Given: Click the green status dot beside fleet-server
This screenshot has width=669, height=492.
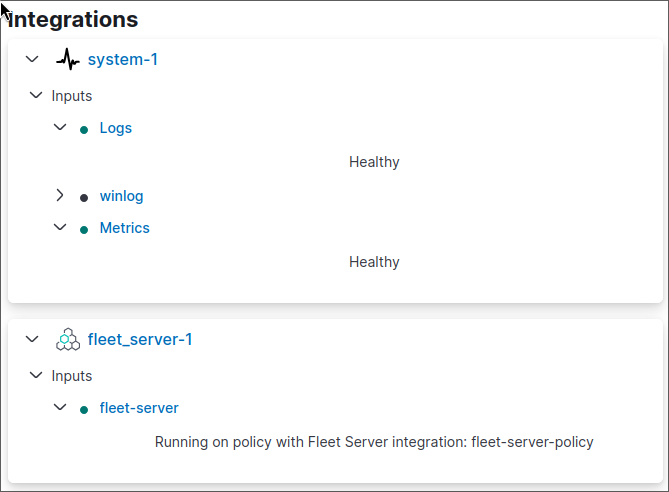Looking at the screenshot, I should pos(84,410).
